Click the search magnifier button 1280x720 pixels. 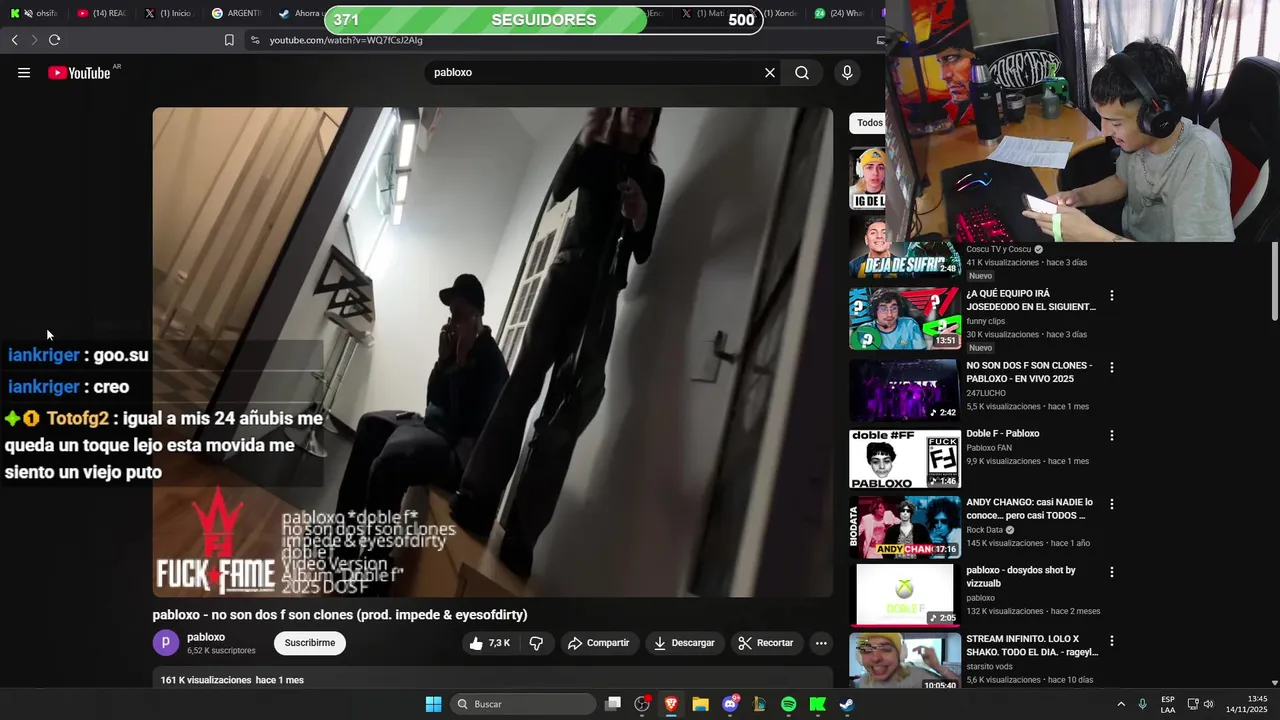click(802, 73)
